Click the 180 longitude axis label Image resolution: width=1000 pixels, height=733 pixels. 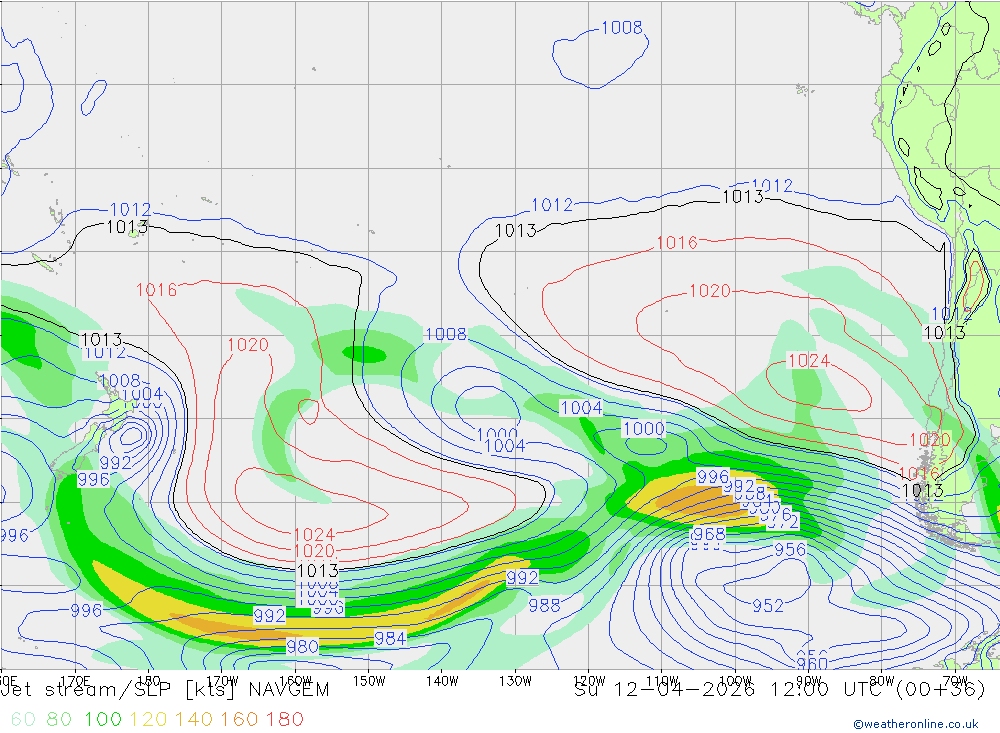pyautogui.click(x=149, y=681)
